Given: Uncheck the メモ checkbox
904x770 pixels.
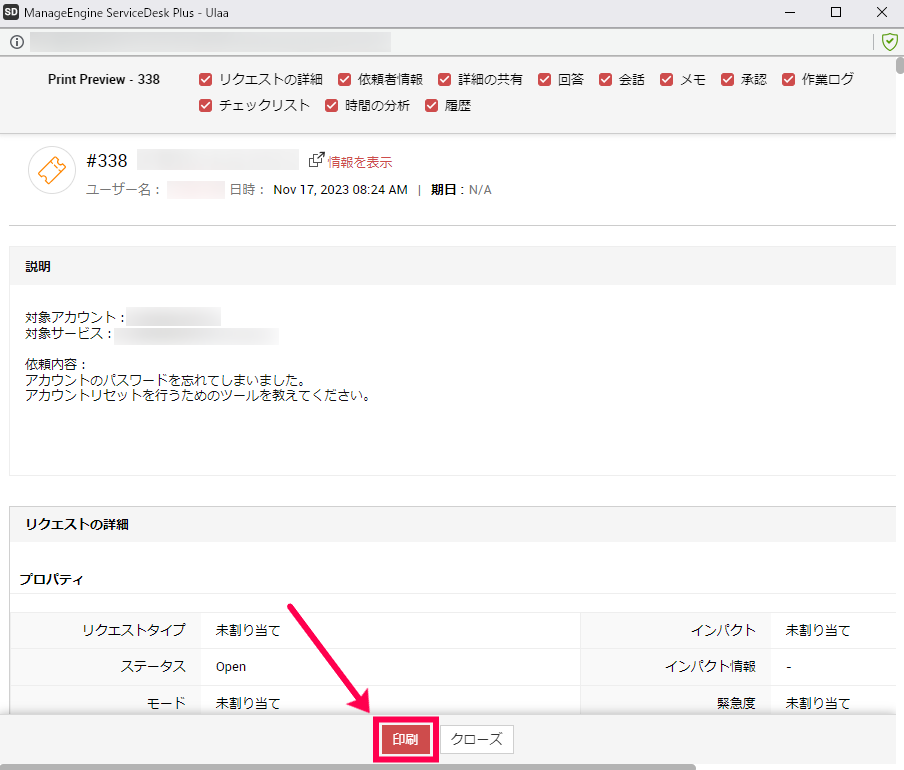Looking at the screenshot, I should point(666,80).
